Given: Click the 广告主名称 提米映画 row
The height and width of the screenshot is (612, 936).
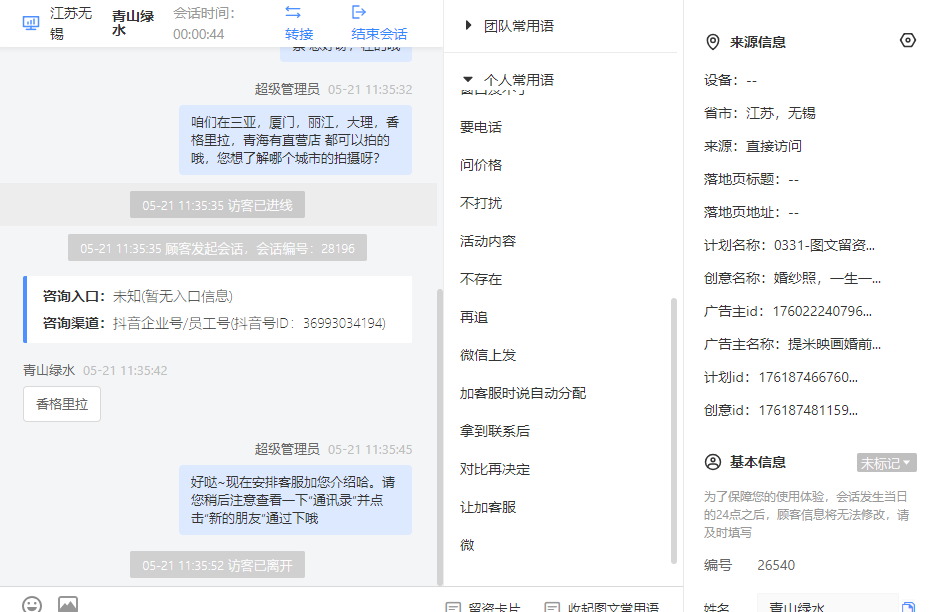Looking at the screenshot, I should 792,344.
